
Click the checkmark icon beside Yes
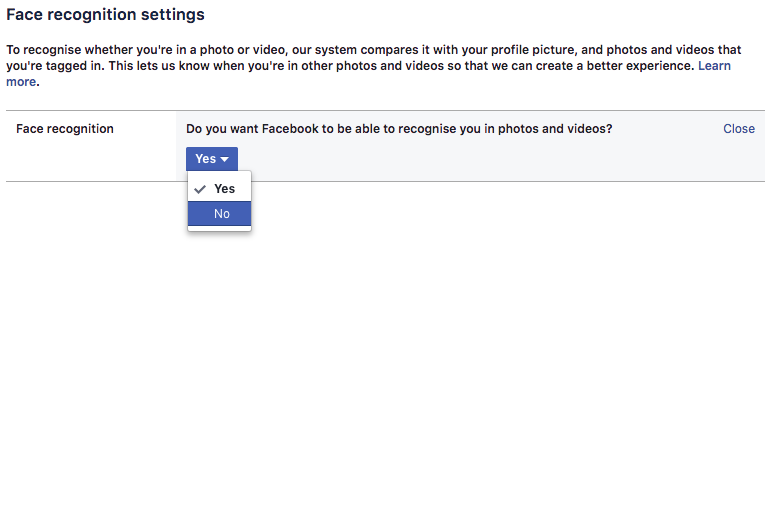coord(201,188)
